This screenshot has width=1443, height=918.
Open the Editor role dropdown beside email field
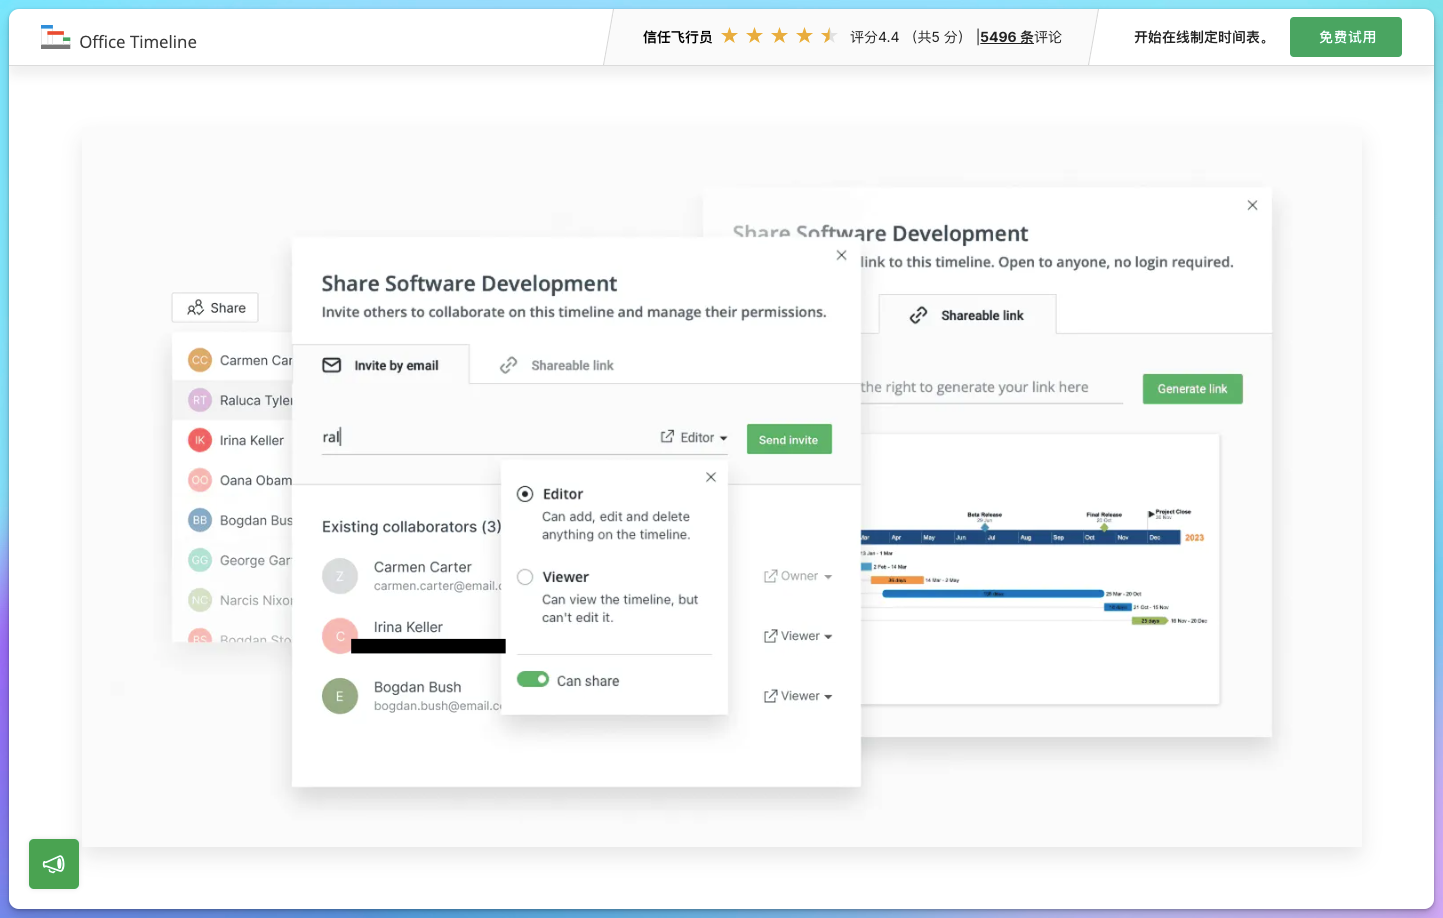pos(695,438)
